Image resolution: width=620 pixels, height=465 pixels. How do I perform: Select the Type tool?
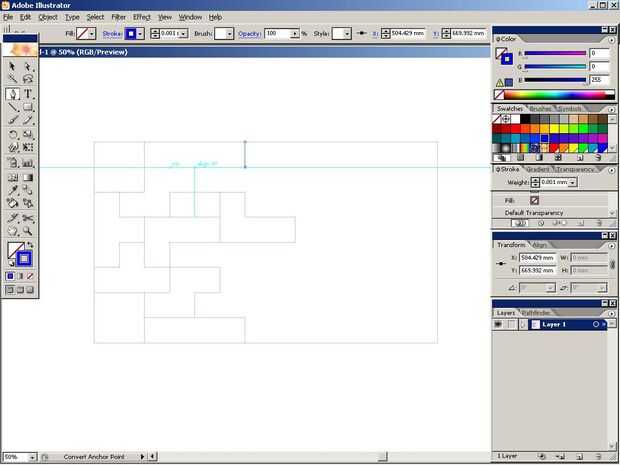(27, 94)
